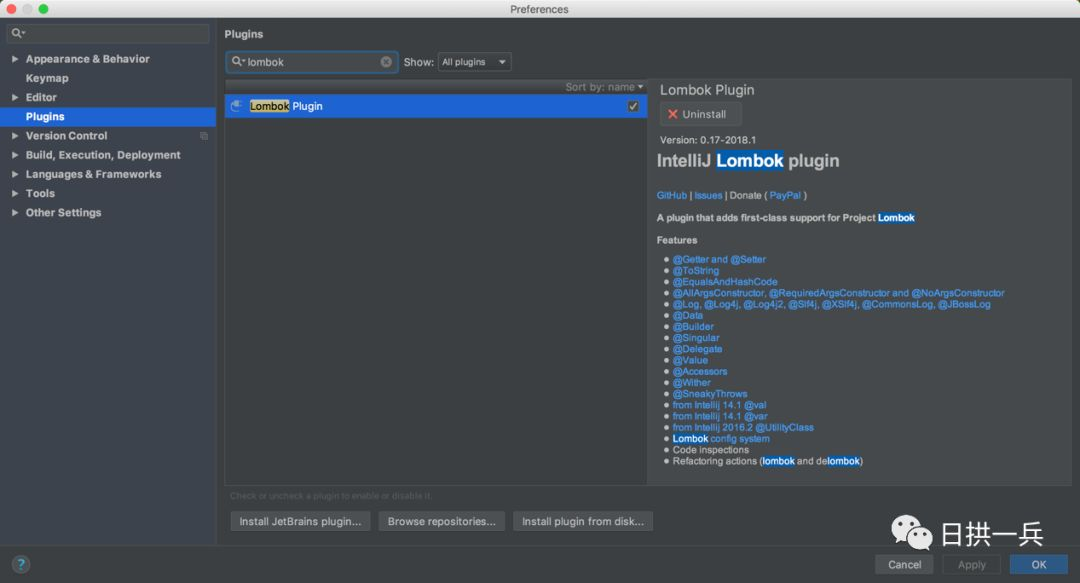
Task: Uncheck the Lombok Plugin enabled checkbox
Action: coord(633,106)
